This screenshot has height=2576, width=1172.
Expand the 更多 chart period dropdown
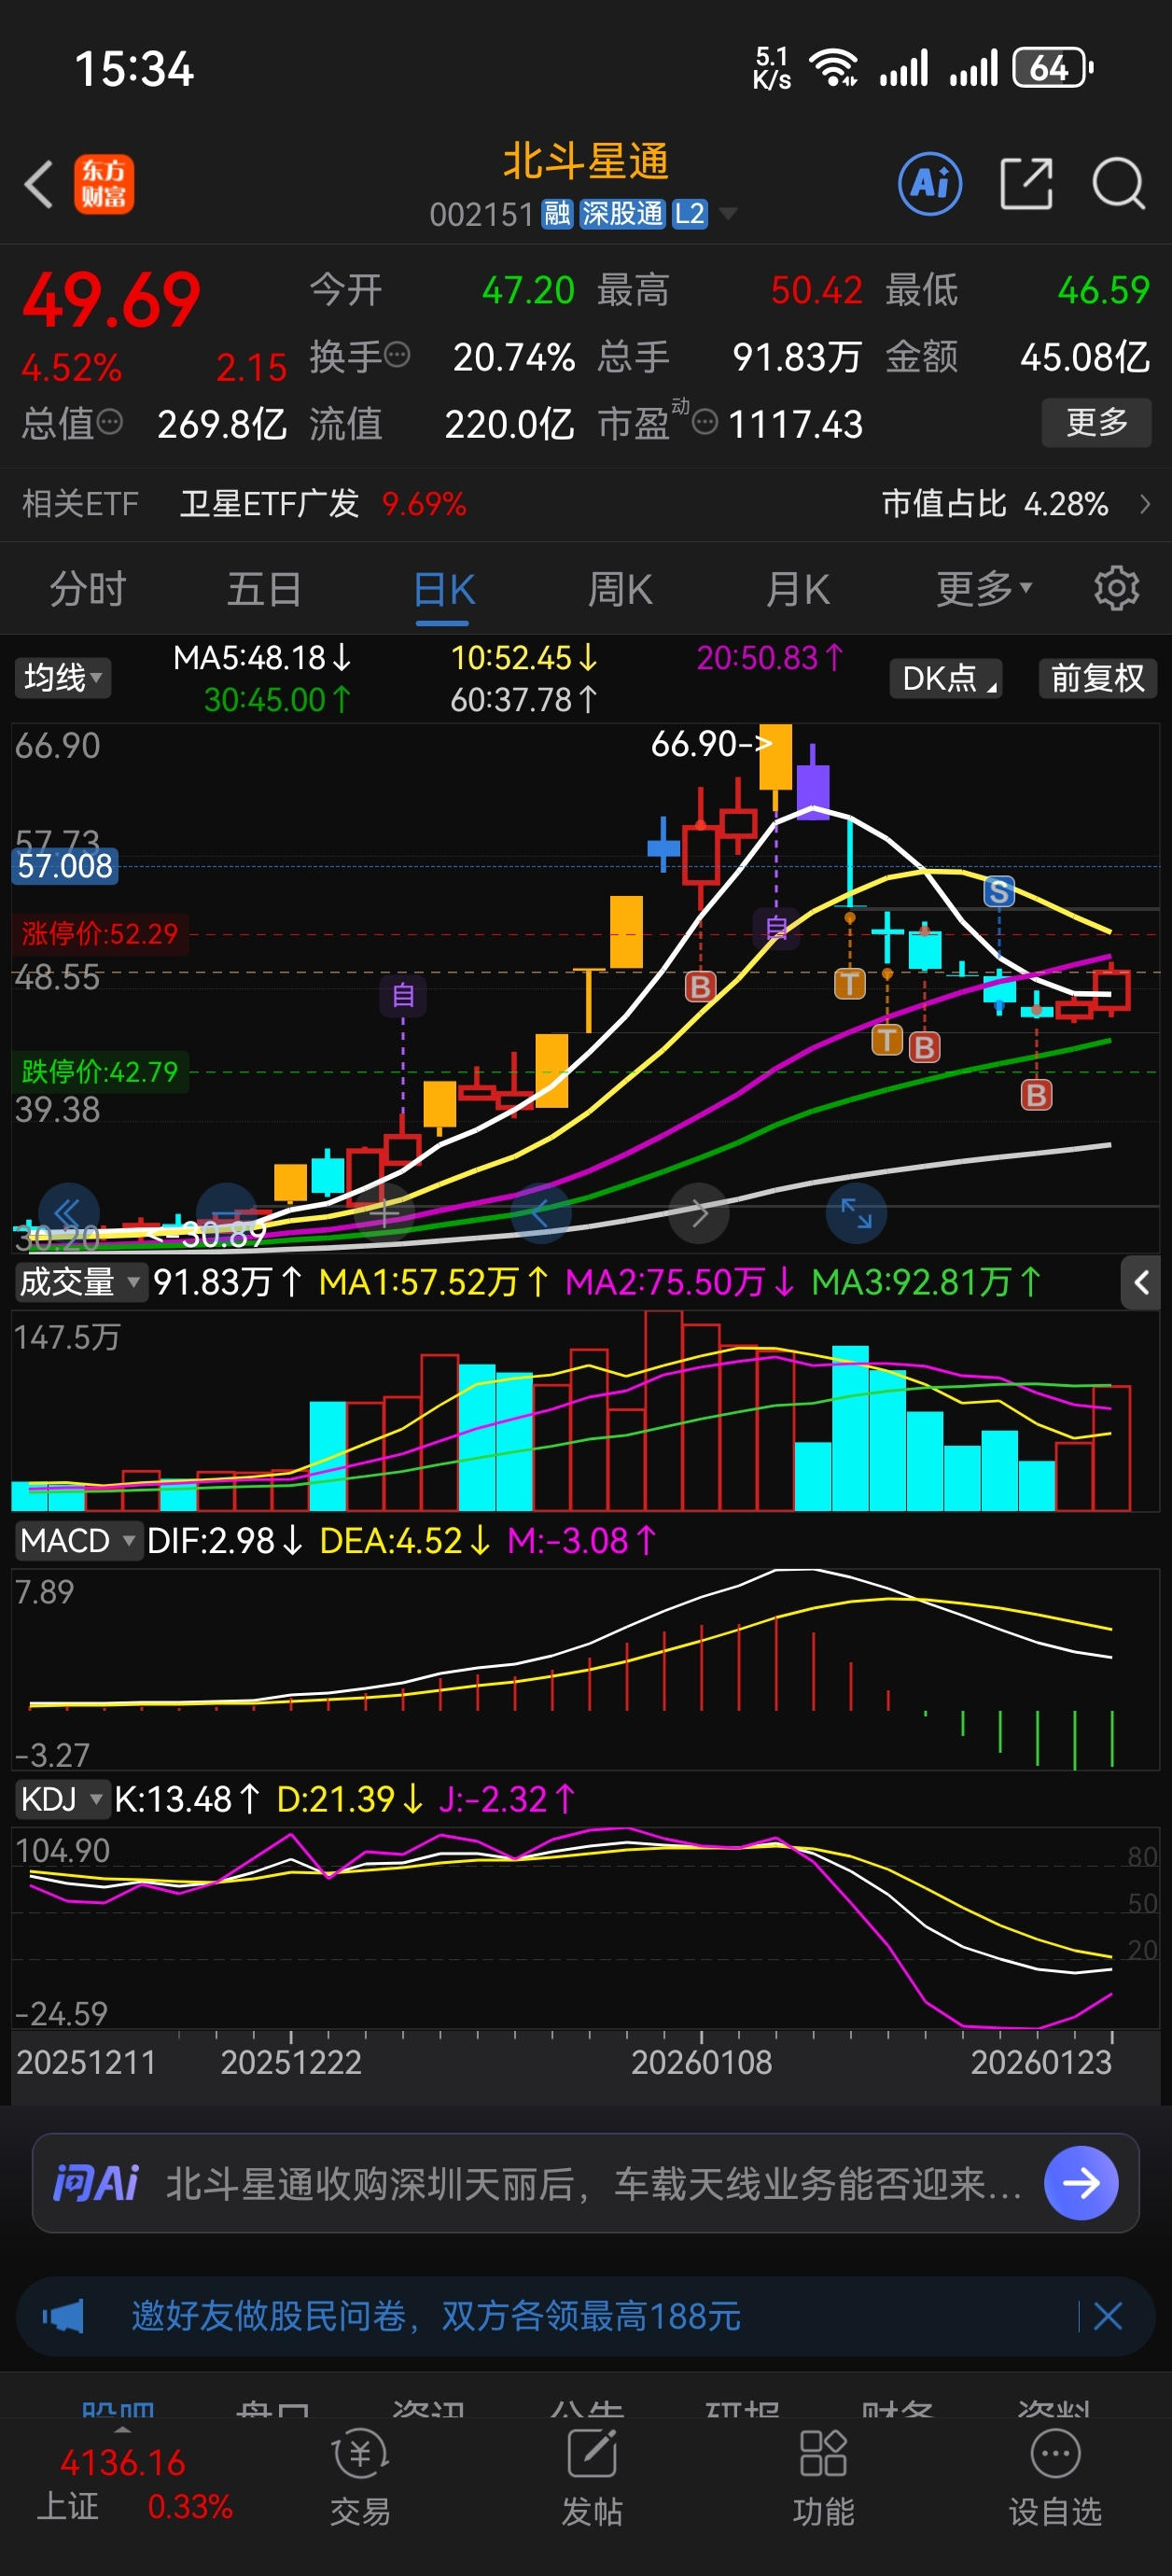(x=984, y=588)
